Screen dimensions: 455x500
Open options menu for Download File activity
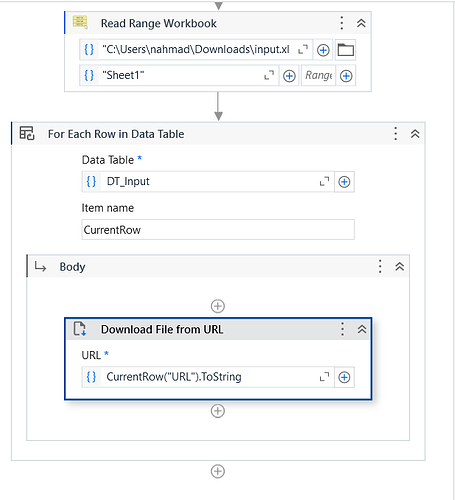(342, 329)
